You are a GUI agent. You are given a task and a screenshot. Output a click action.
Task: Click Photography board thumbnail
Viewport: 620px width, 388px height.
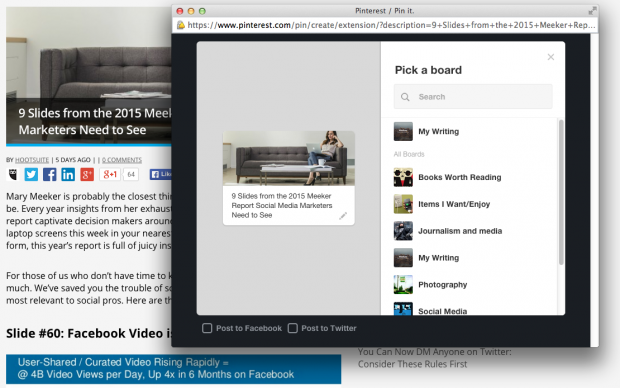tap(403, 285)
